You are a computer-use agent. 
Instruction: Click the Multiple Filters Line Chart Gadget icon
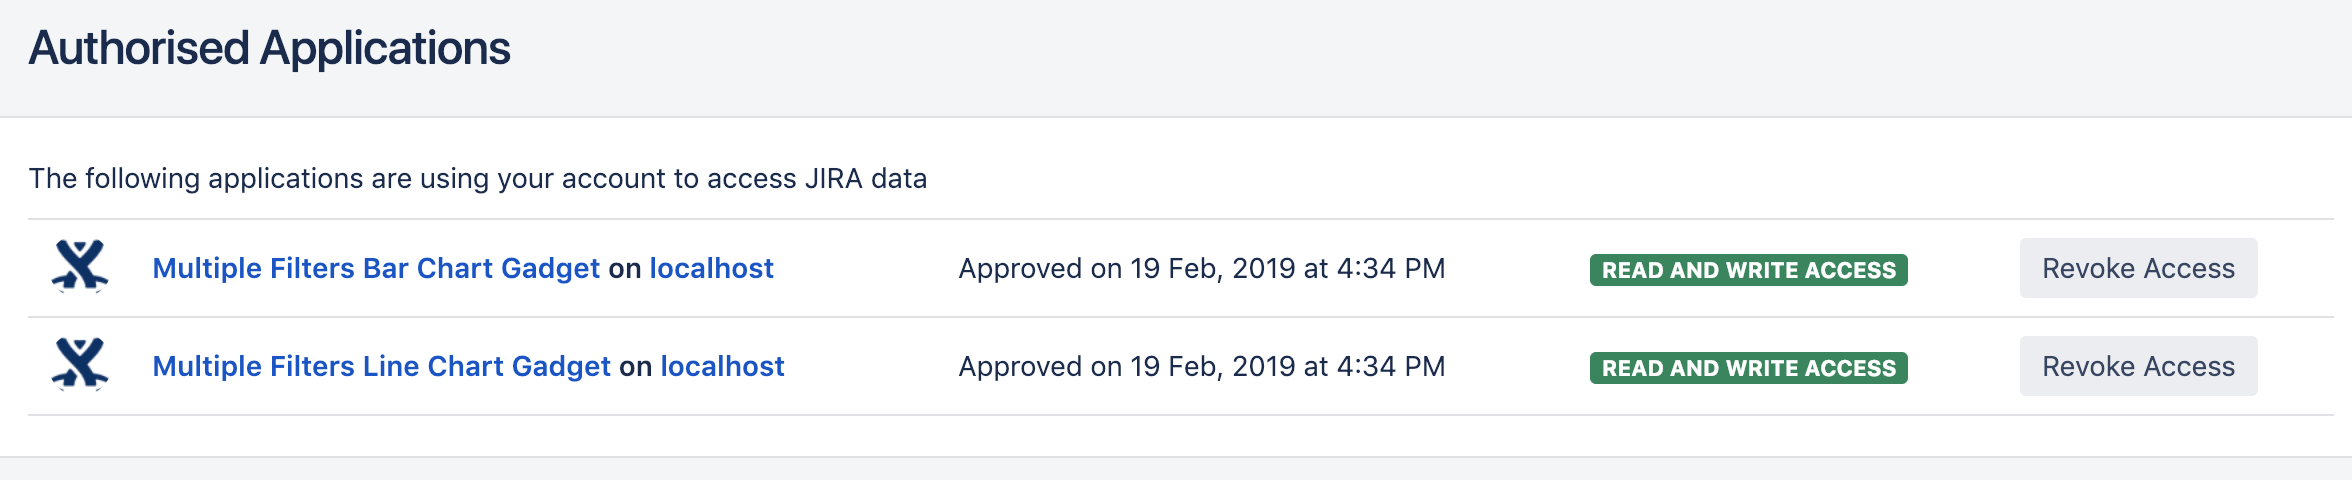click(x=80, y=365)
